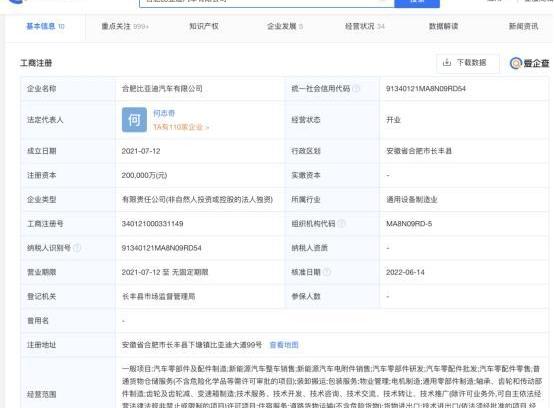
Task: Select the 数据解读 tab
Action: point(443,26)
